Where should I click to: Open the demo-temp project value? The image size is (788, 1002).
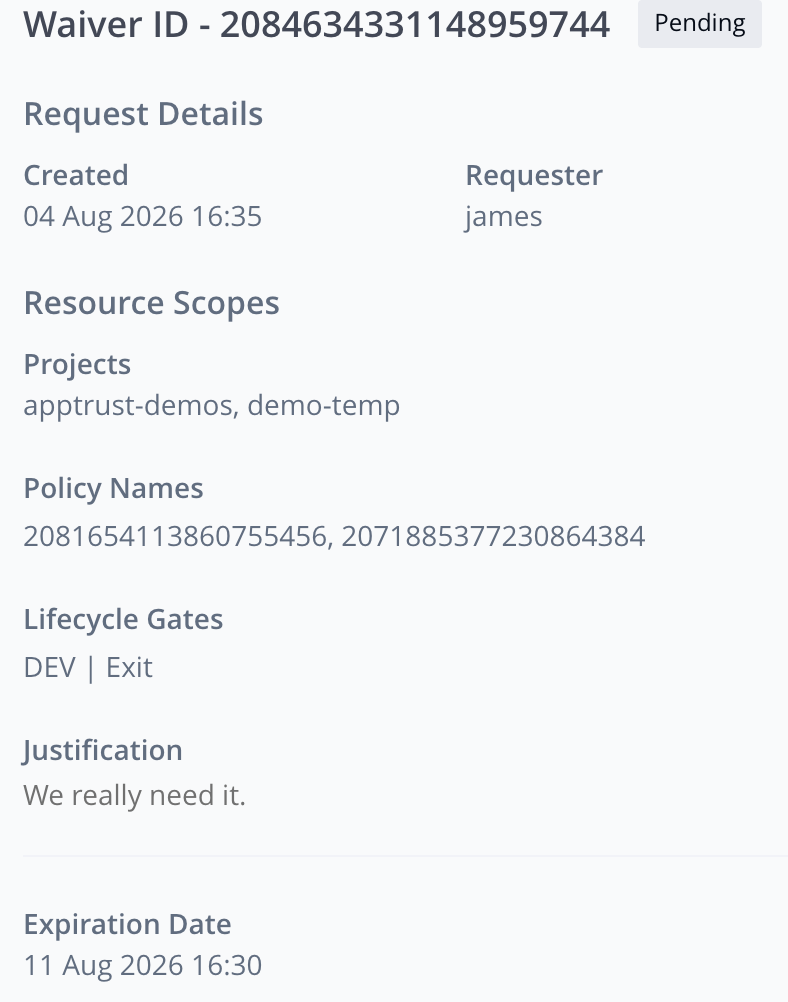click(x=323, y=405)
